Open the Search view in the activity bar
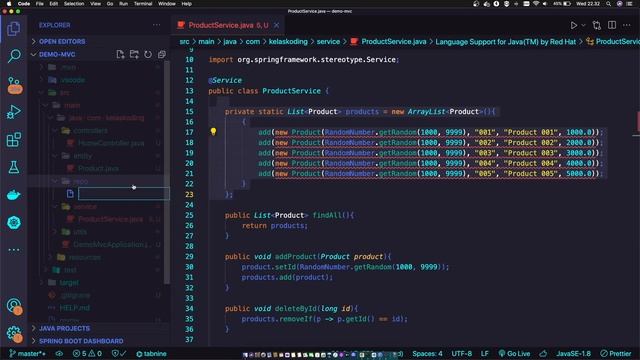This screenshot has height=360, width=640. pos(14,56)
